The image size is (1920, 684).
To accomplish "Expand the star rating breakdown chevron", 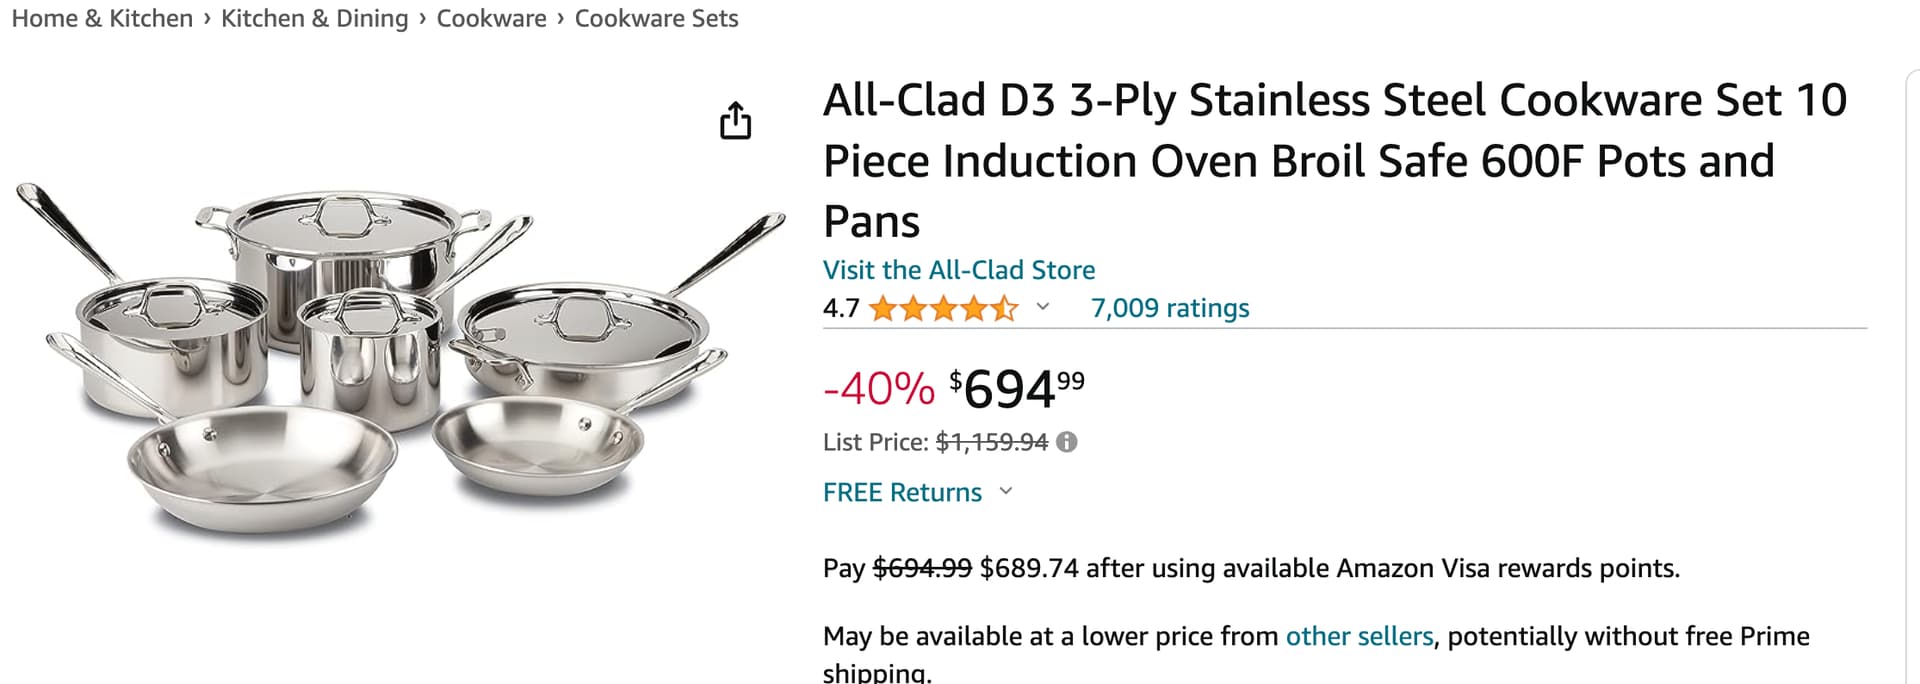I will coord(1043,307).
